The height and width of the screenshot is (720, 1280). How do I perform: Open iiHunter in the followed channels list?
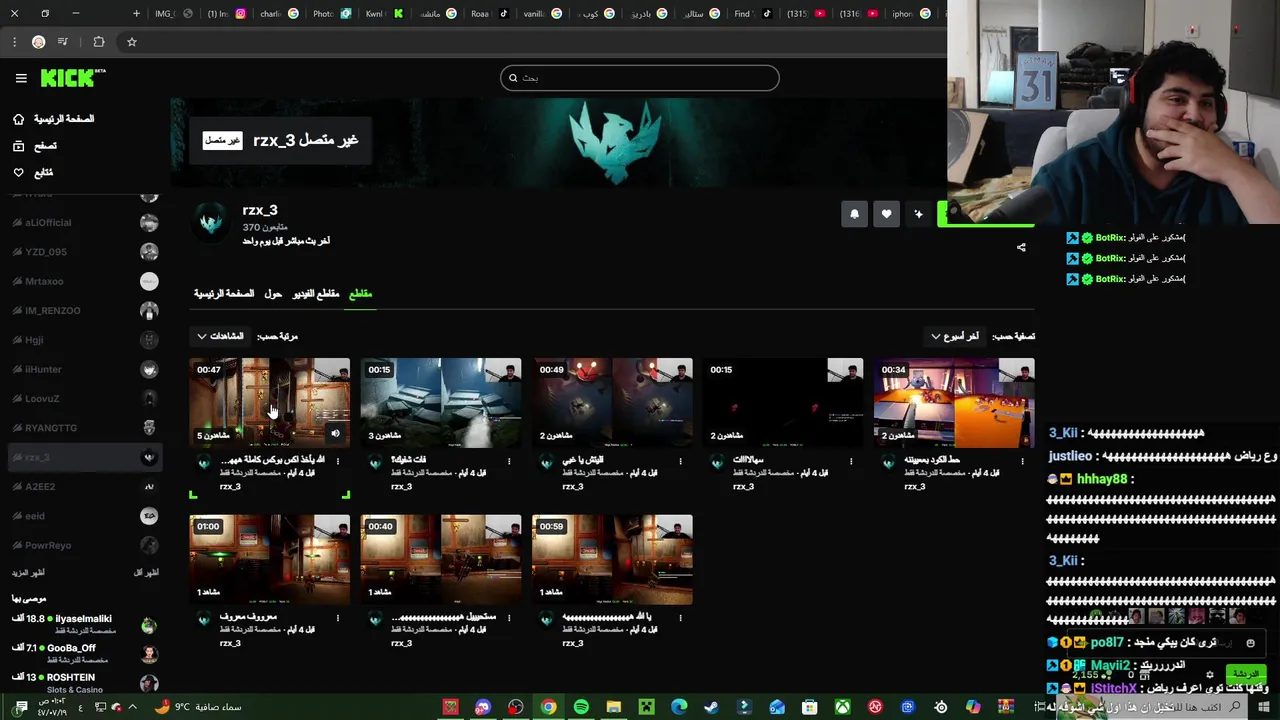coord(85,370)
